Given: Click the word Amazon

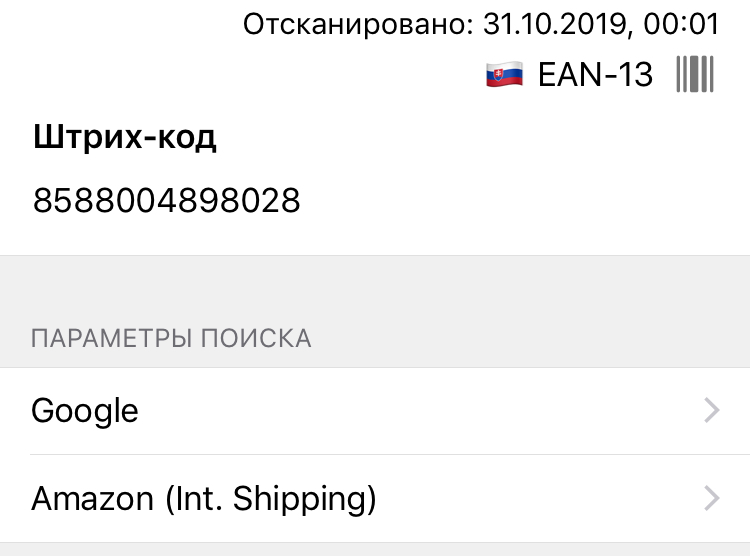Looking at the screenshot, I should [94, 498].
